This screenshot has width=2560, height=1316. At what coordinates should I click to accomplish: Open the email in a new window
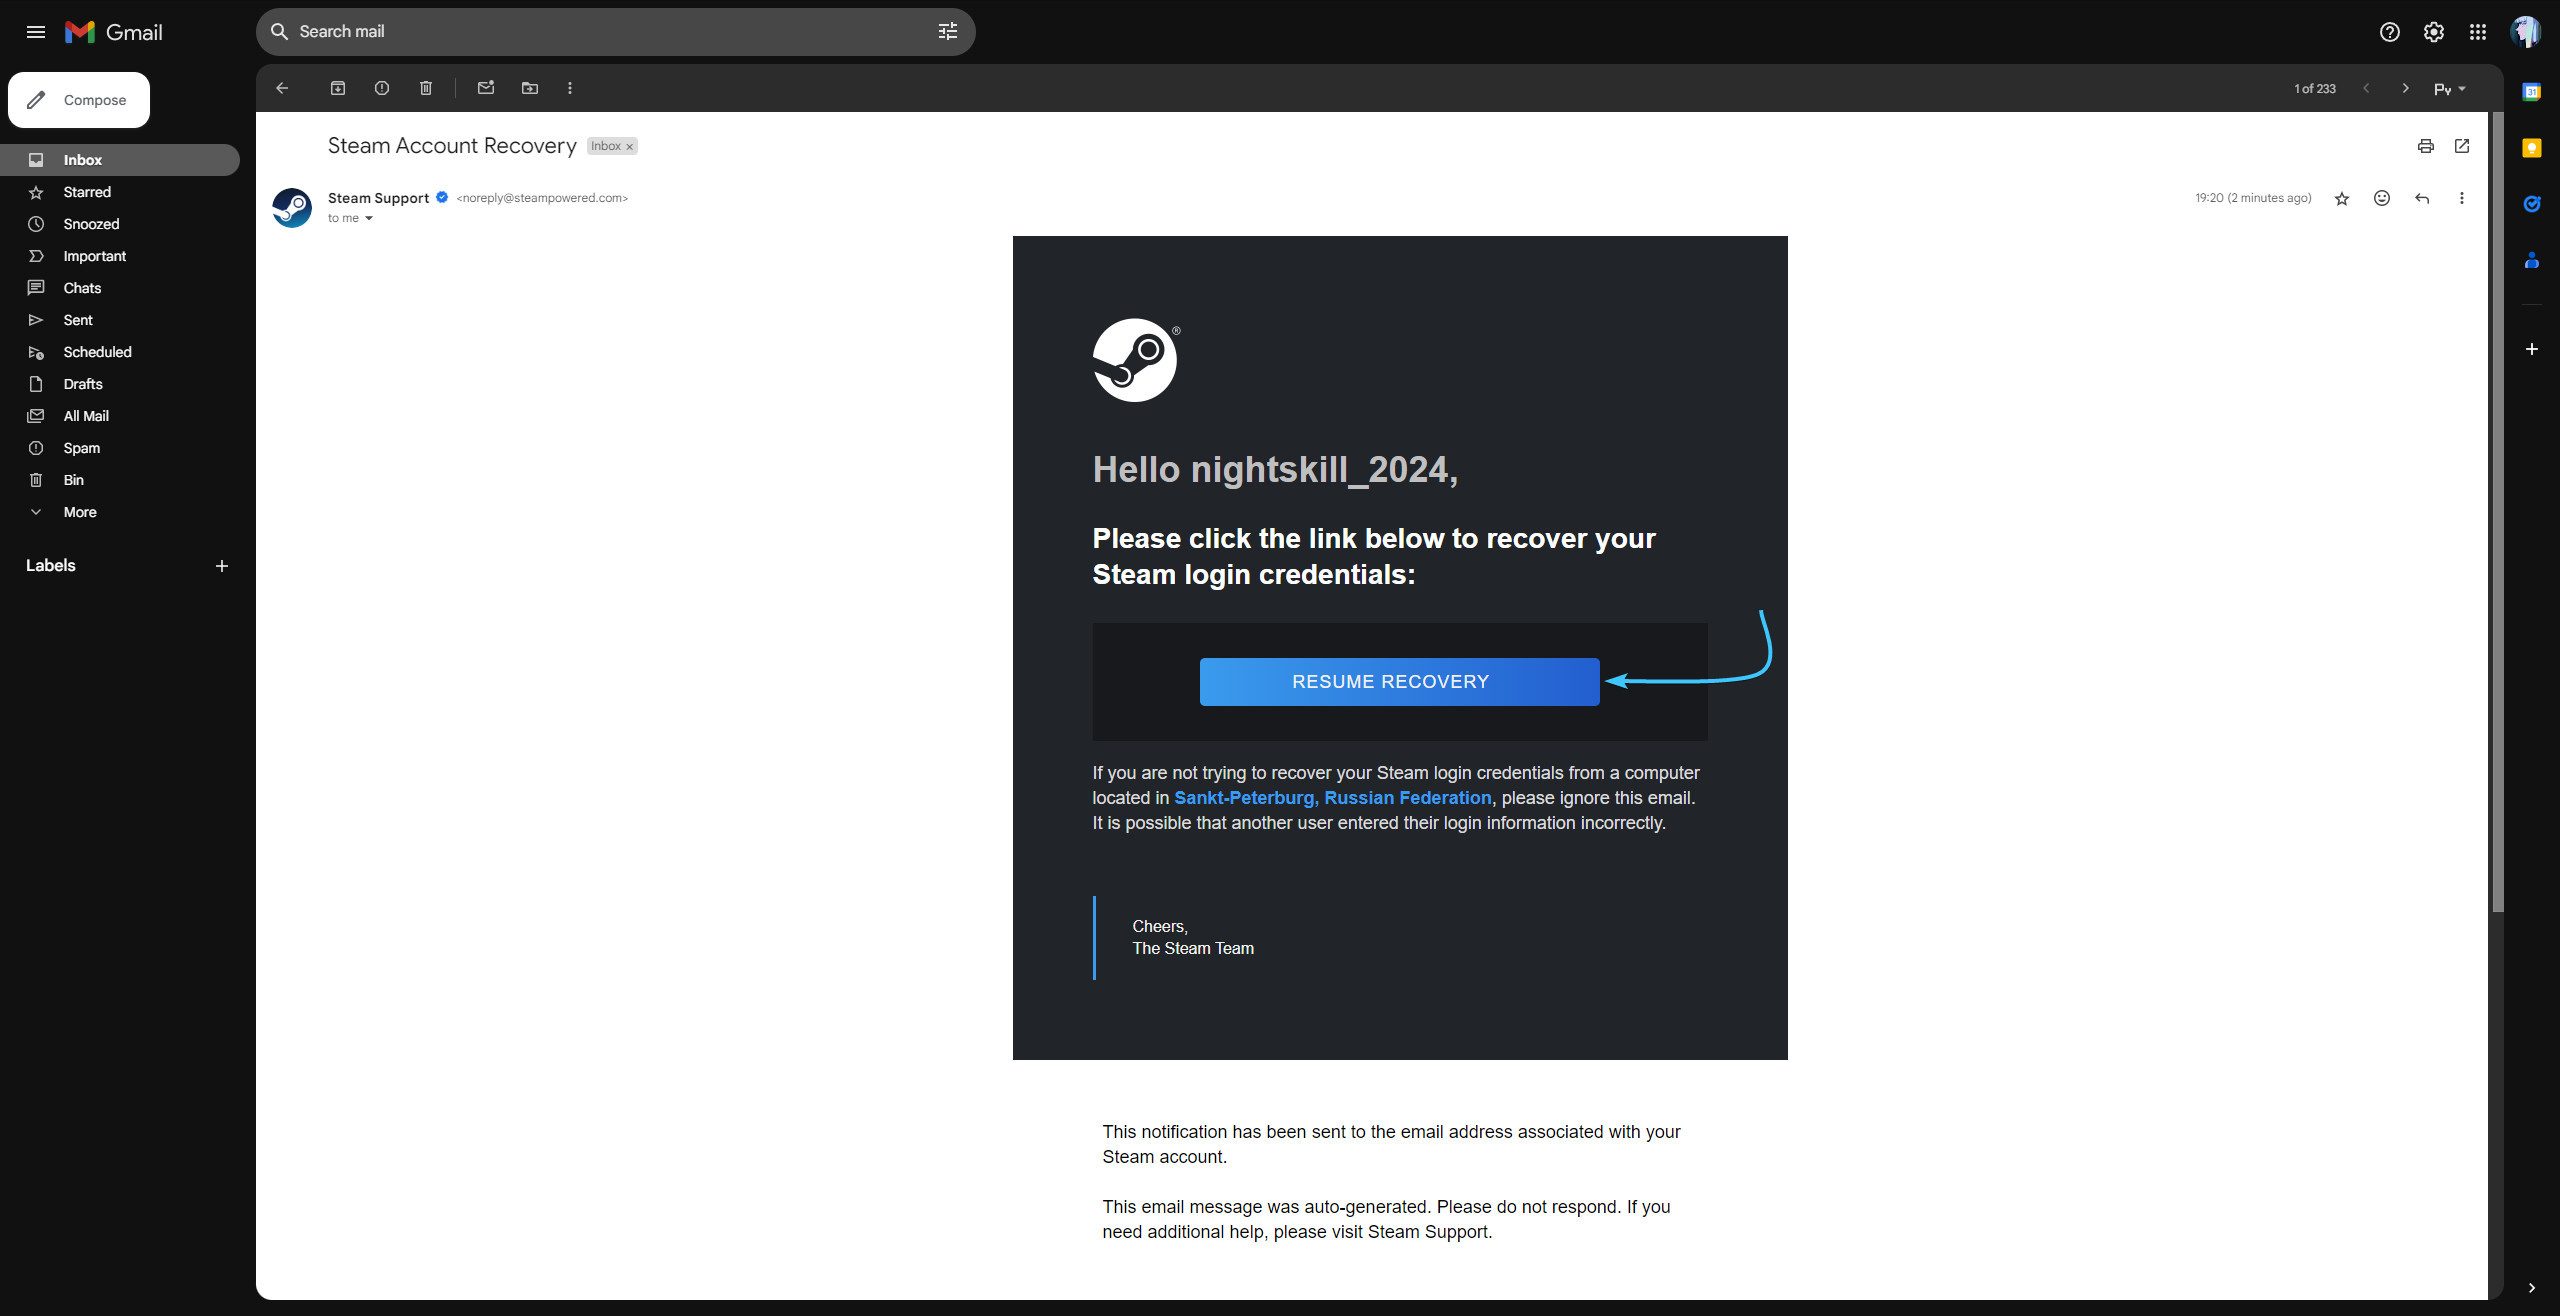point(2462,146)
